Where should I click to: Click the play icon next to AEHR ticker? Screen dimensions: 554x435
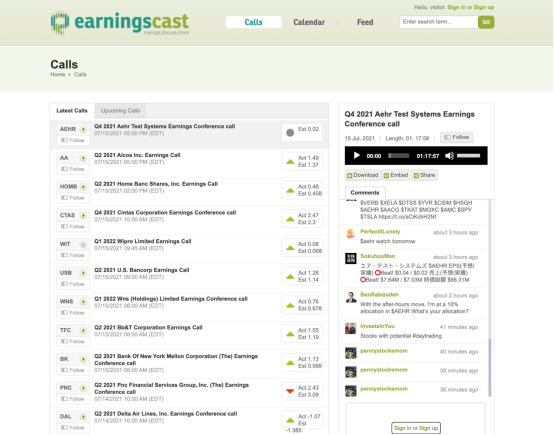click(x=83, y=129)
